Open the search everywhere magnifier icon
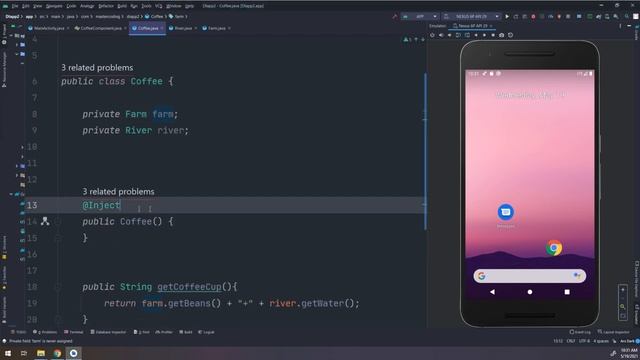 pyautogui.click(x=627, y=16)
